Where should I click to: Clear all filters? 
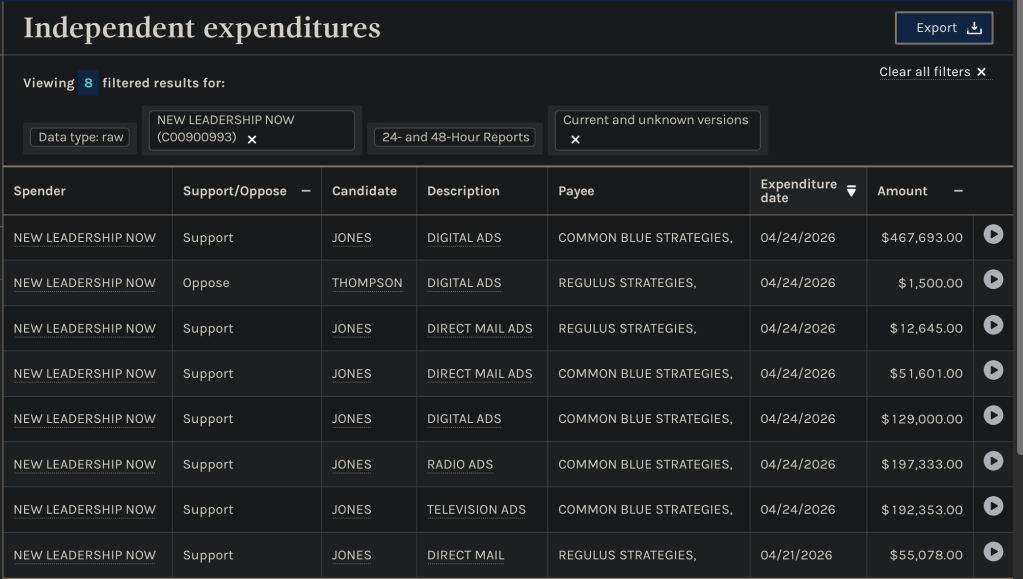click(933, 72)
